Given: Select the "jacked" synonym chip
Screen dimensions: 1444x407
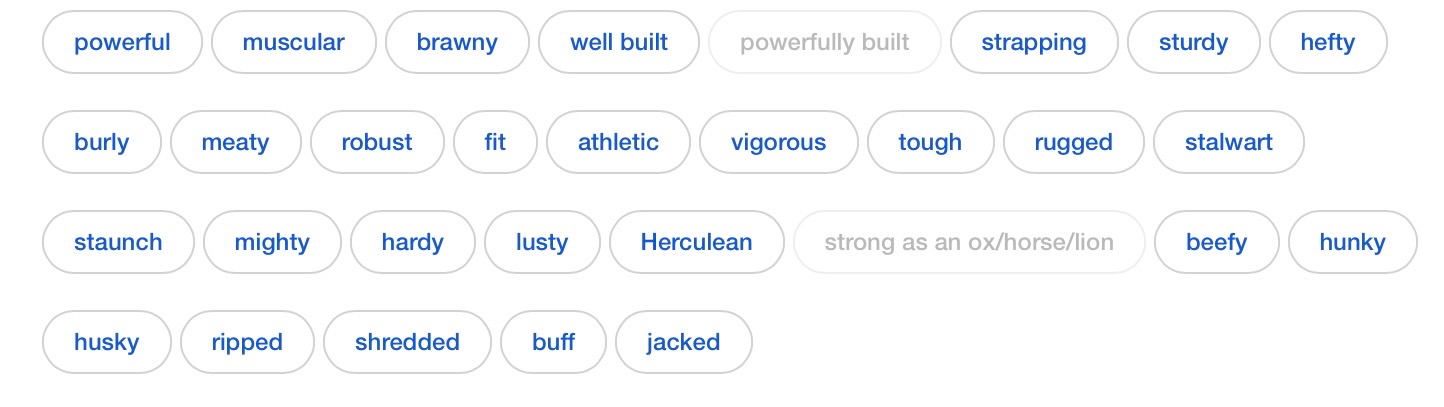Looking at the screenshot, I should coord(683,342).
